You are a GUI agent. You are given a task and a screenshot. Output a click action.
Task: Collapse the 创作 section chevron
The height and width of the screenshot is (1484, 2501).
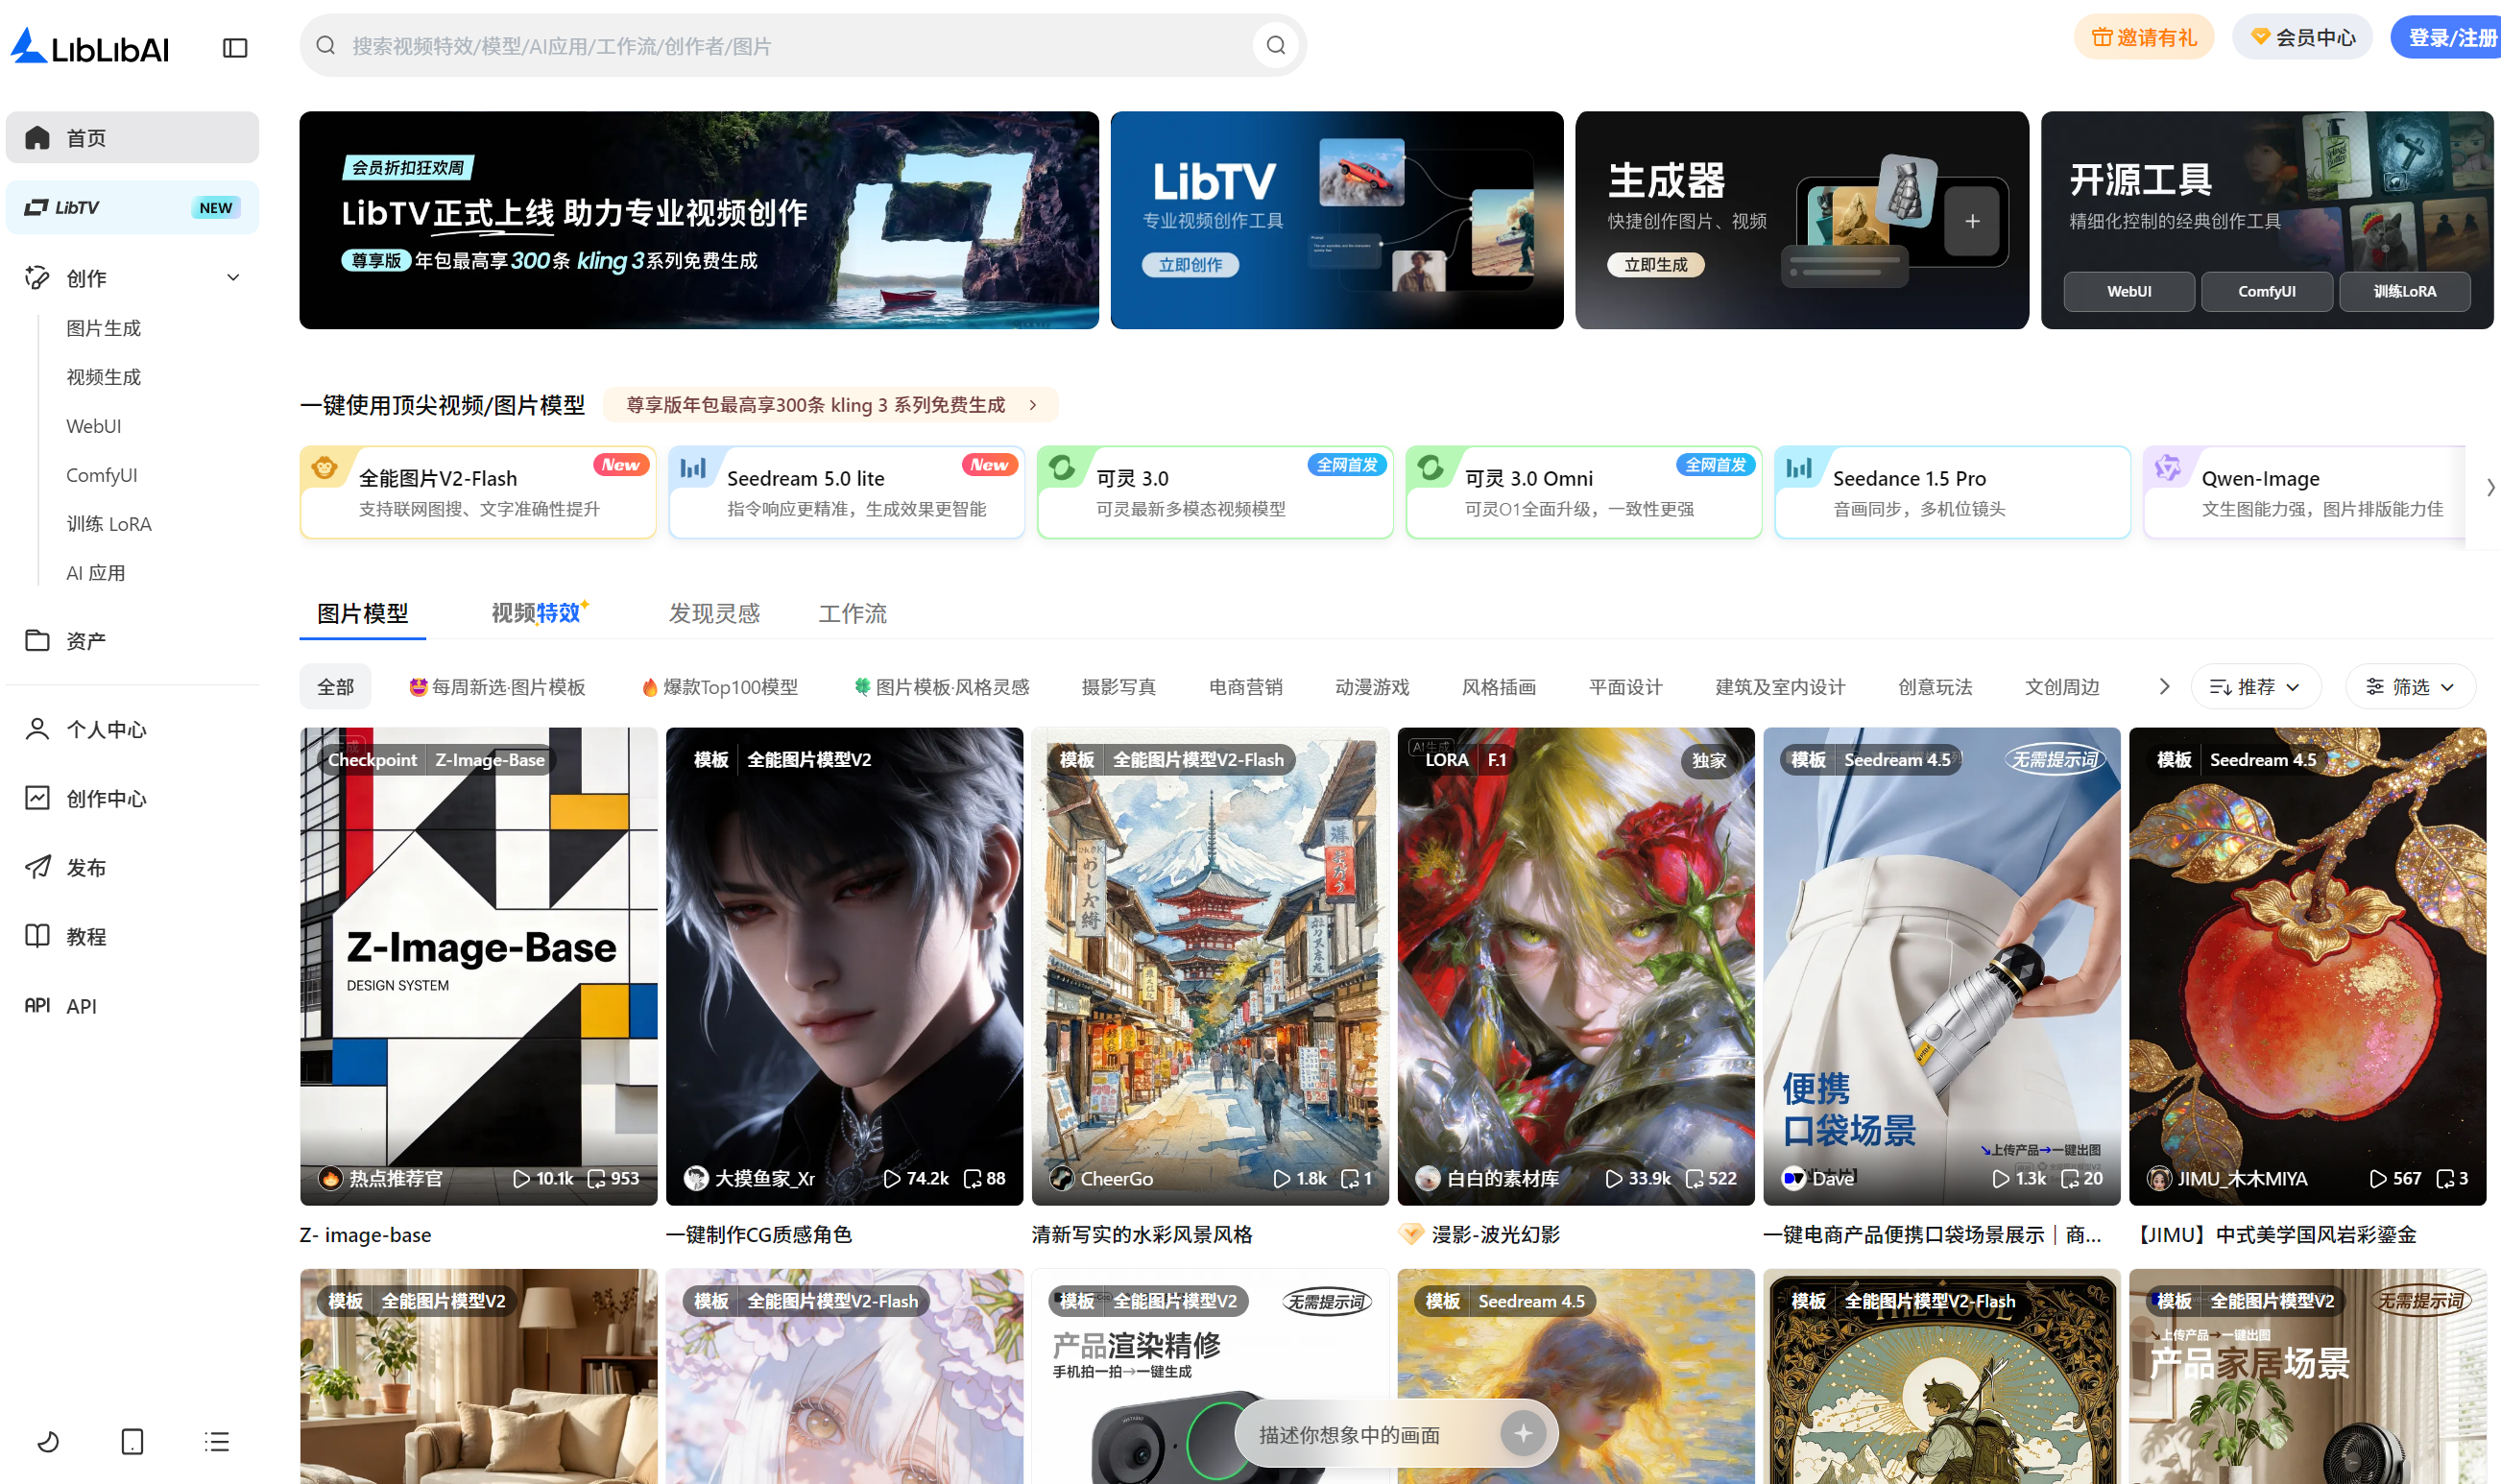(233, 277)
